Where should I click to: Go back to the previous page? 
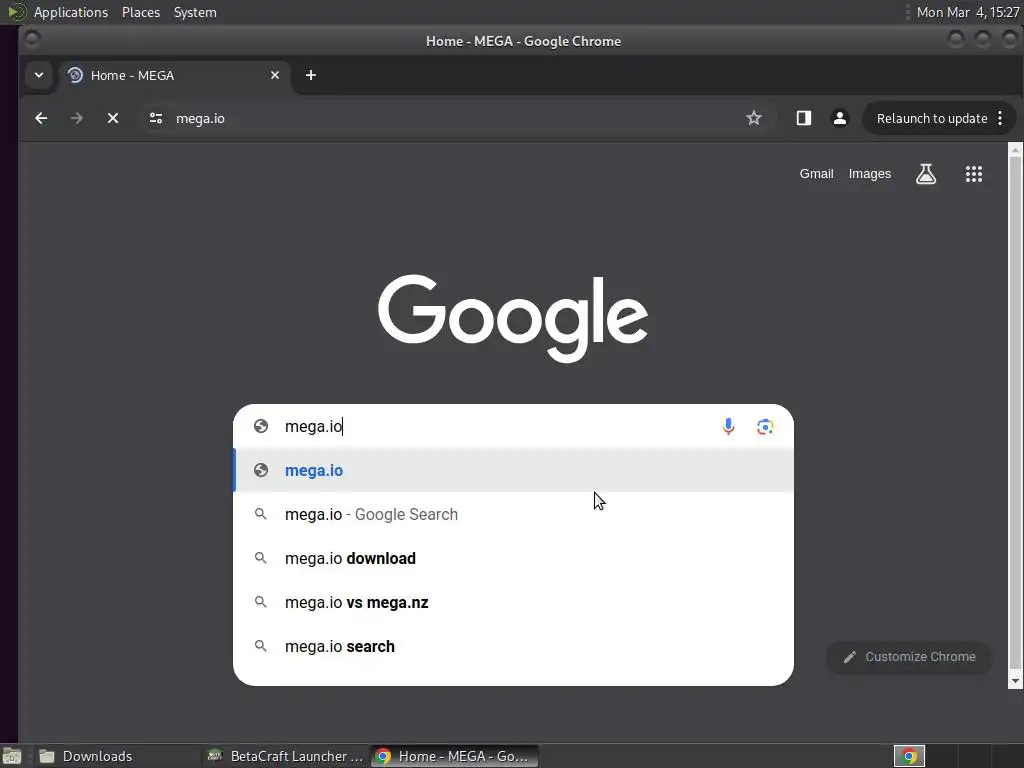[x=41, y=118]
